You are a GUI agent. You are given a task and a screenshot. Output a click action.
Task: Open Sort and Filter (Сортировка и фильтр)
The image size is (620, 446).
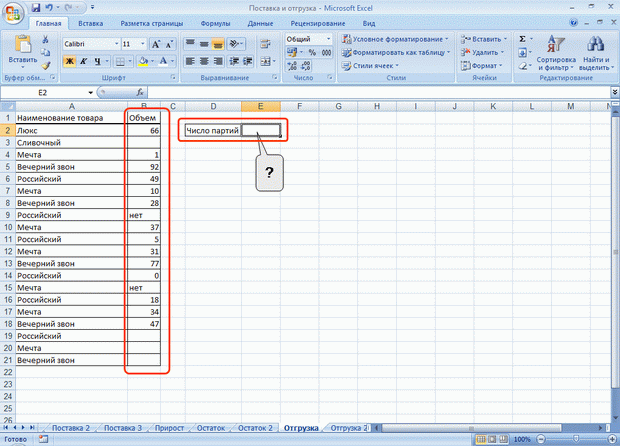(x=556, y=53)
